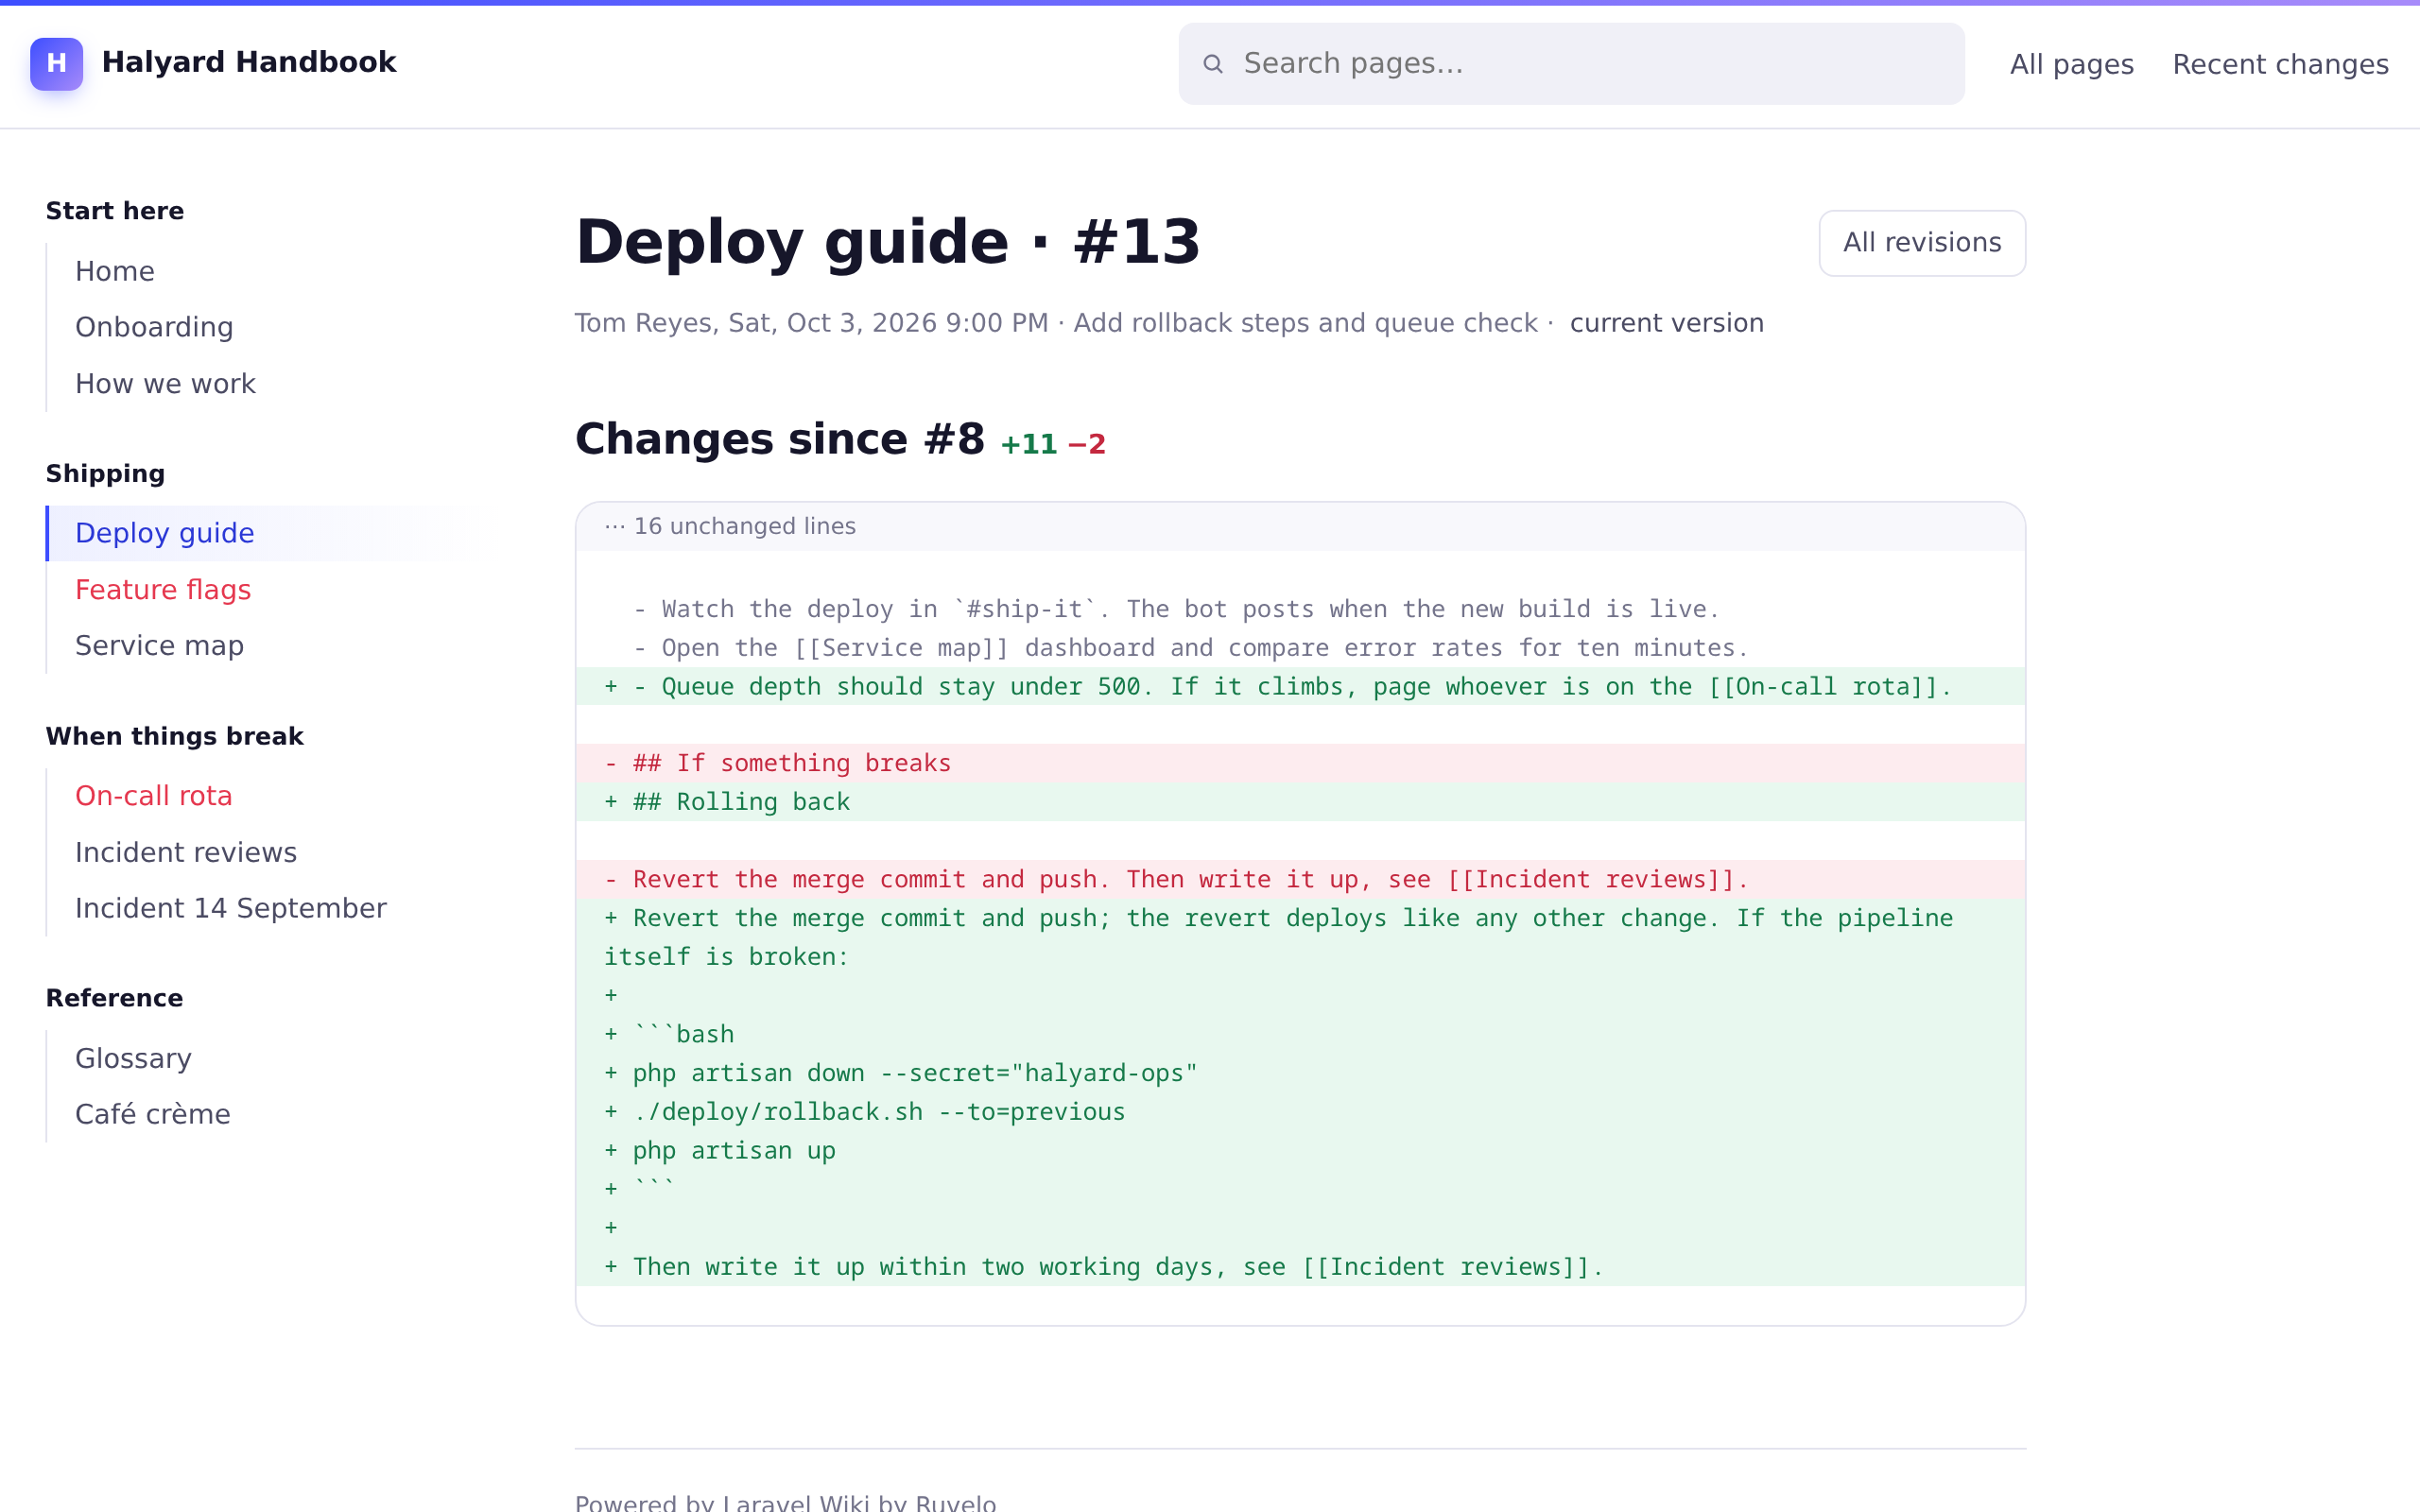Click the removed 'Revert the merge commit' line
Viewport: 2420px width, 1512px height.
point(1300,879)
